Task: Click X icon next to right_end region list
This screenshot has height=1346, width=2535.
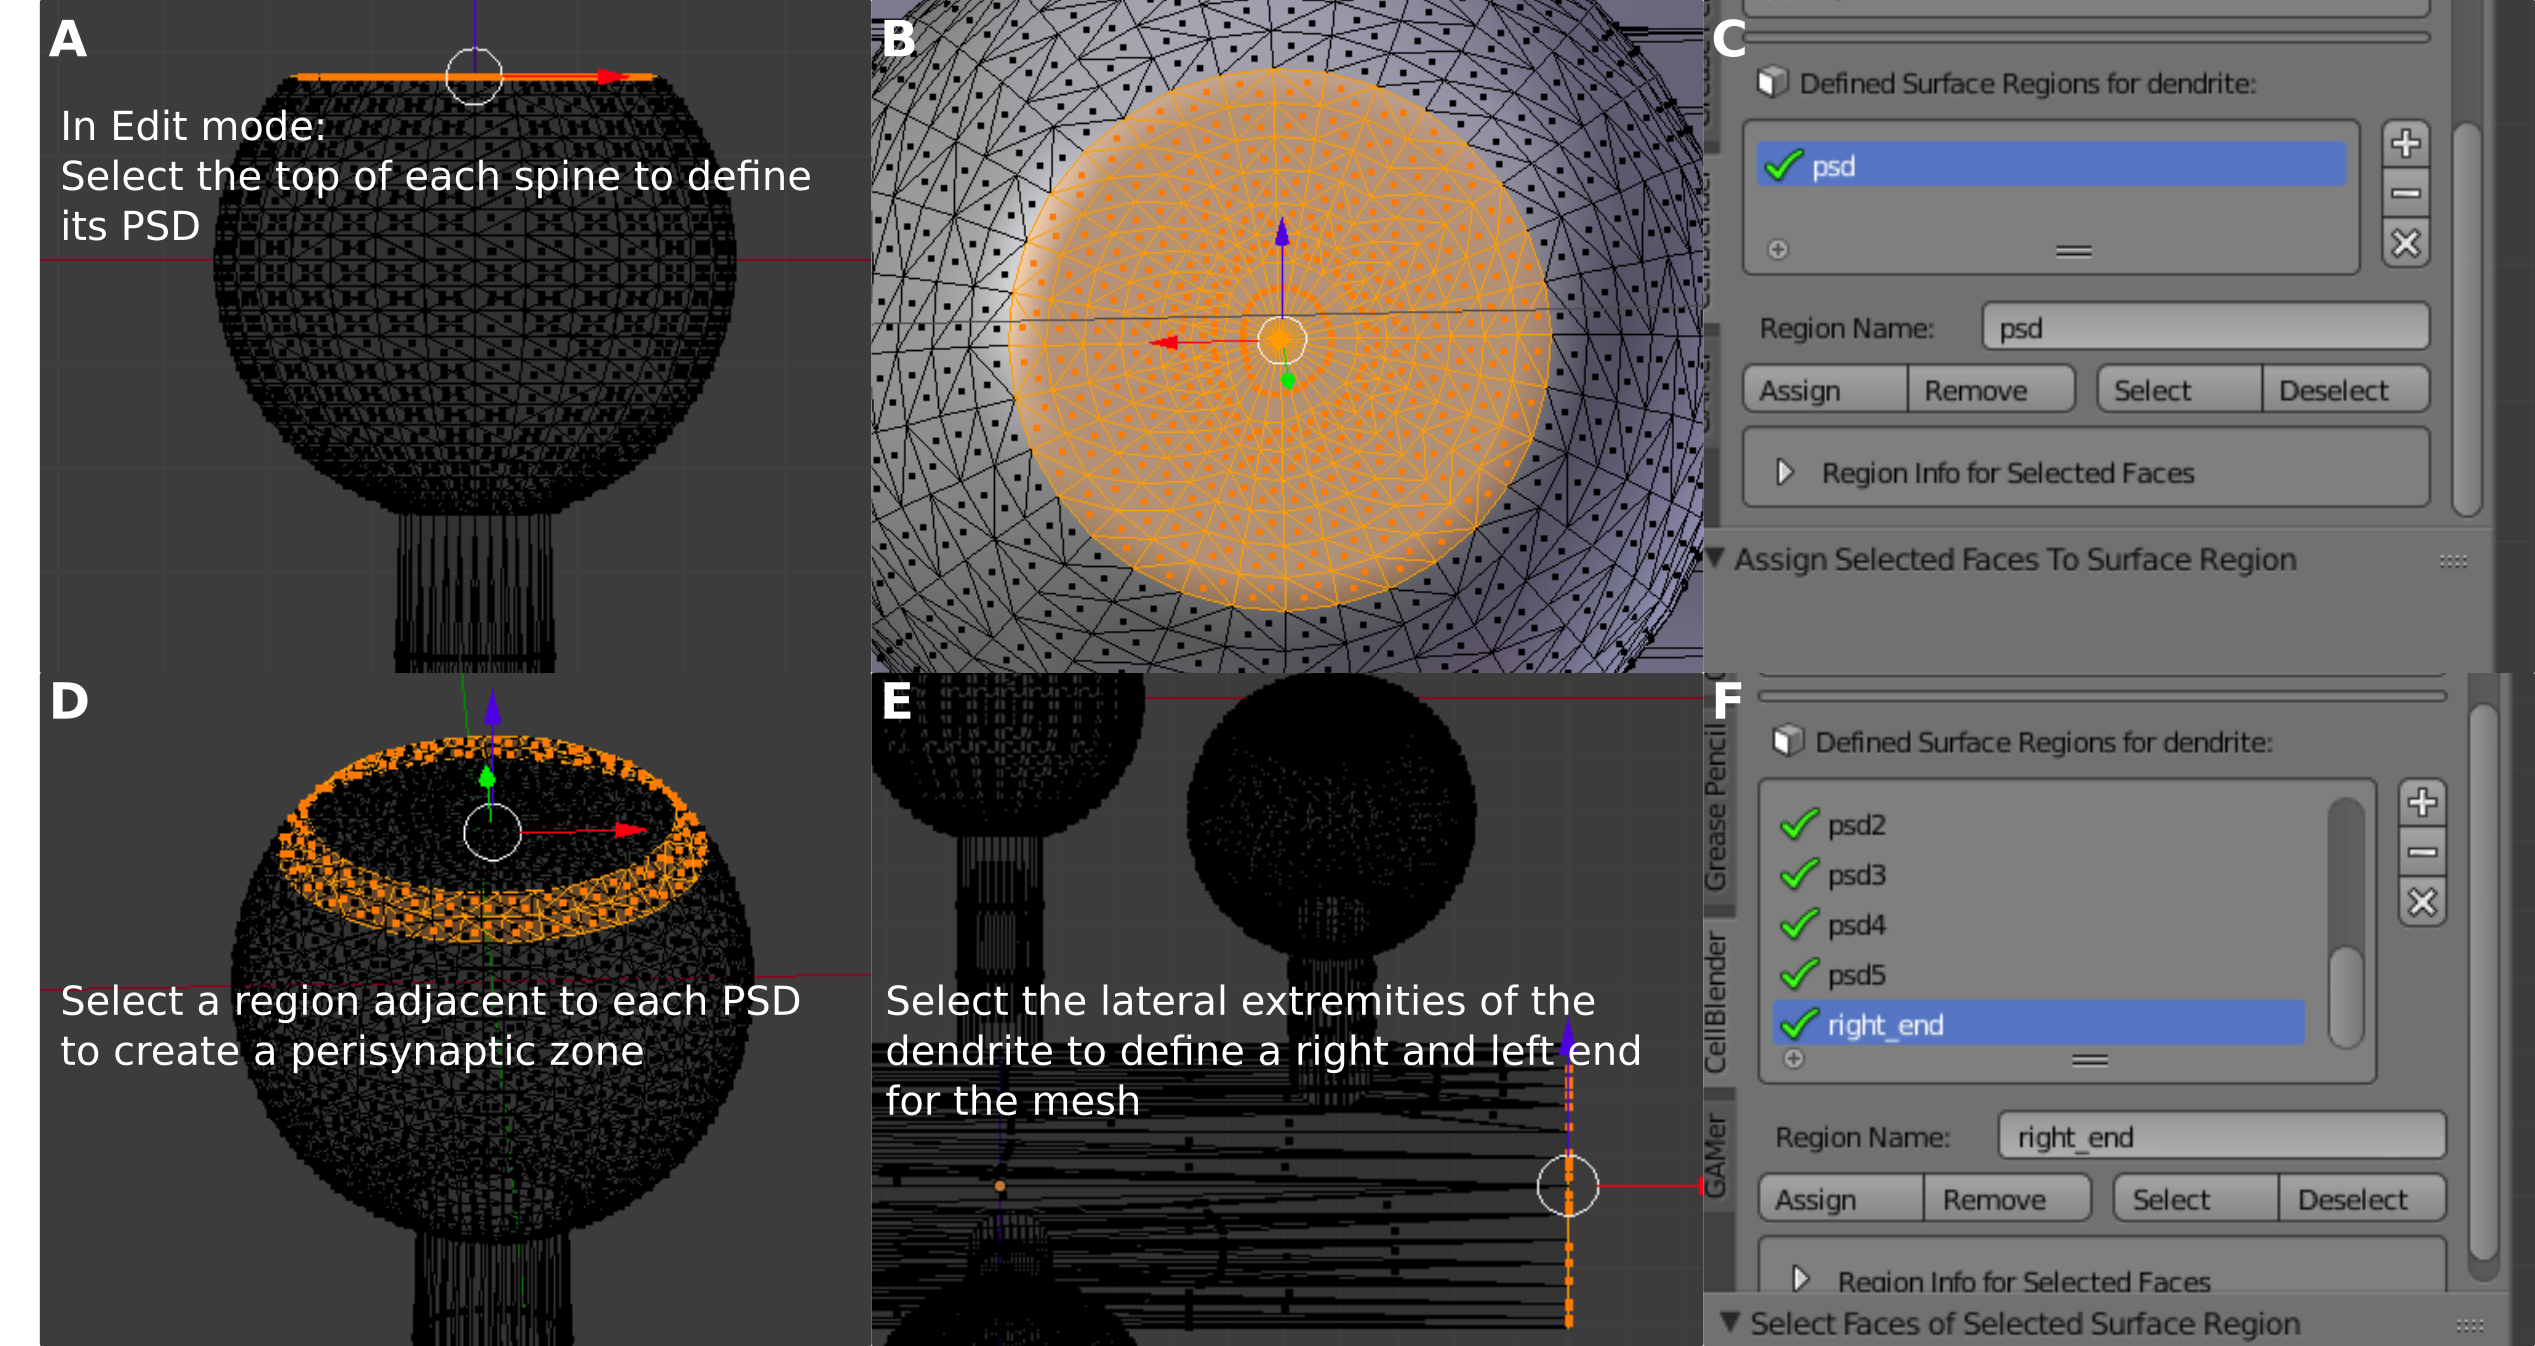Action: (2421, 902)
